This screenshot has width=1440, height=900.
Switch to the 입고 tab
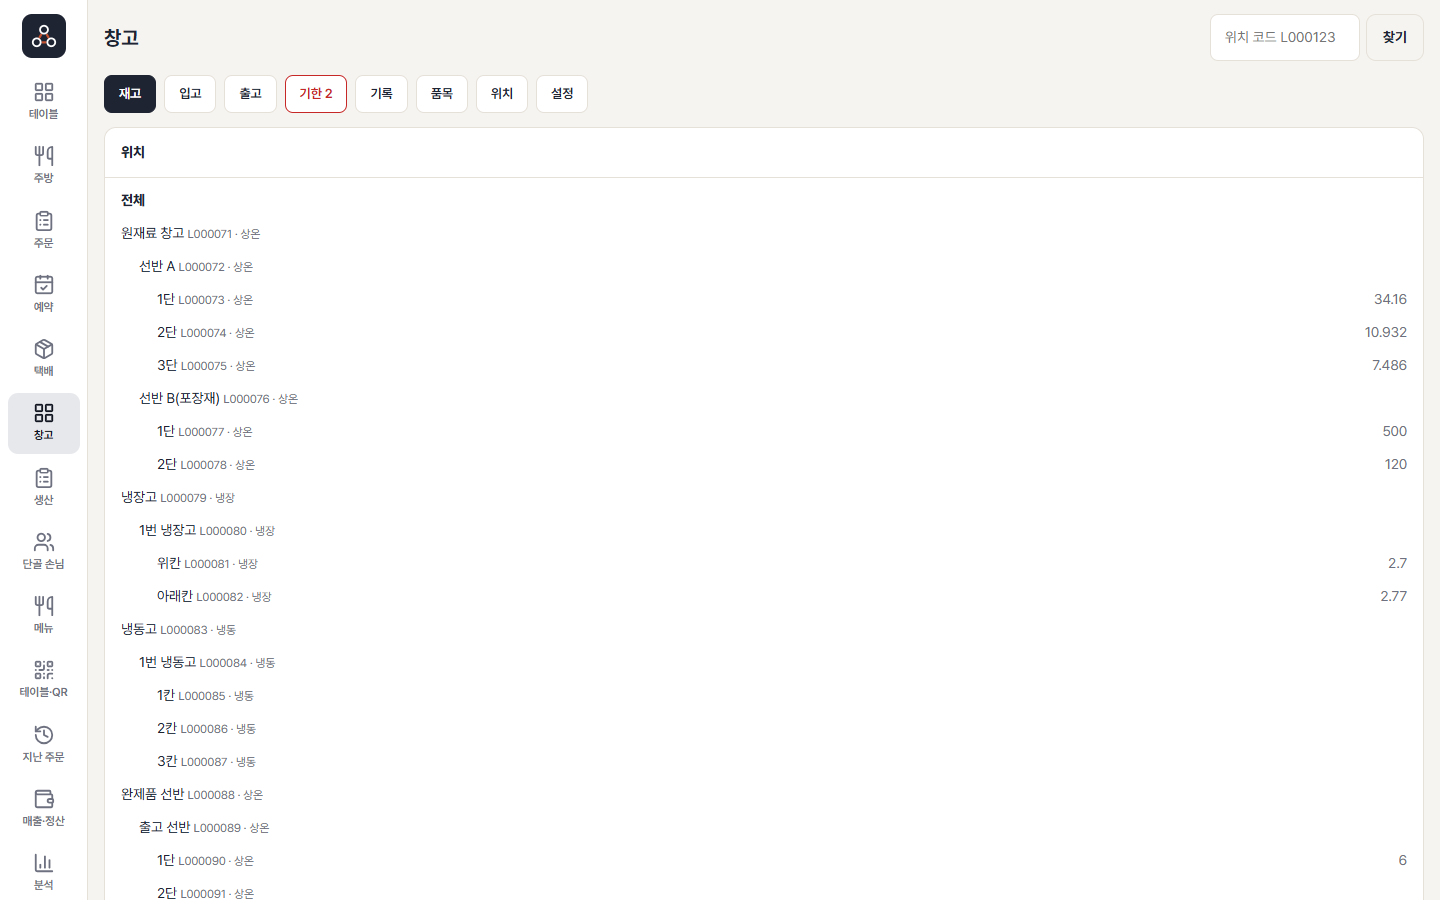click(x=190, y=94)
